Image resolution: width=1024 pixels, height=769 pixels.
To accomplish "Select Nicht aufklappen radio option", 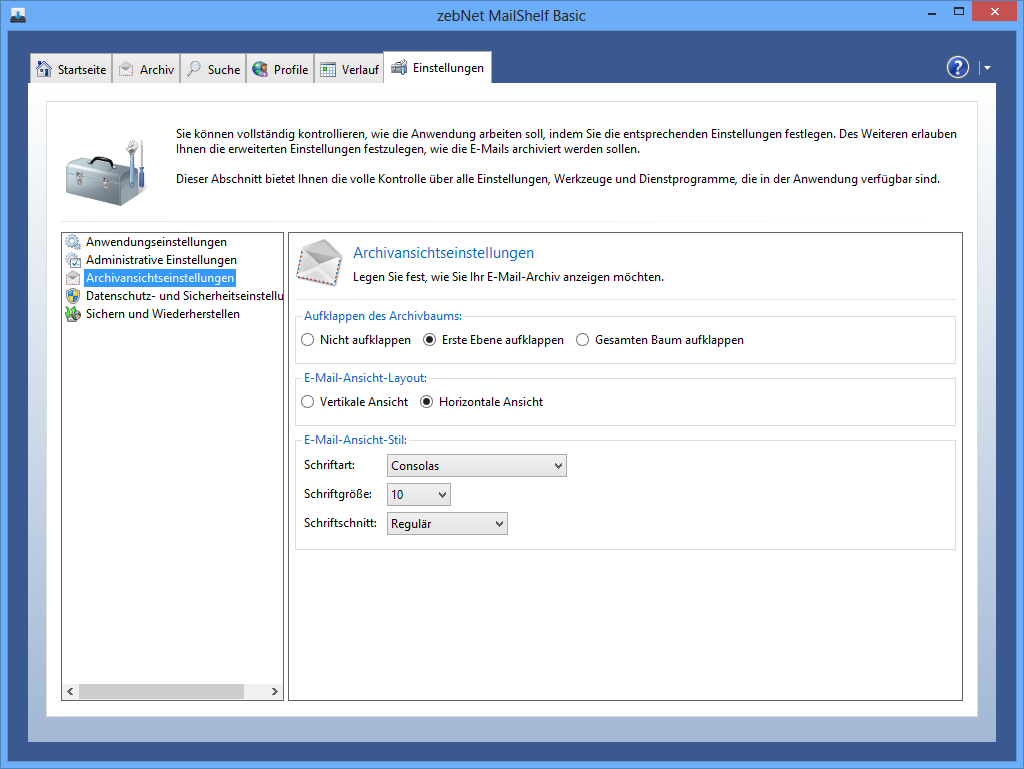I will coord(308,340).
